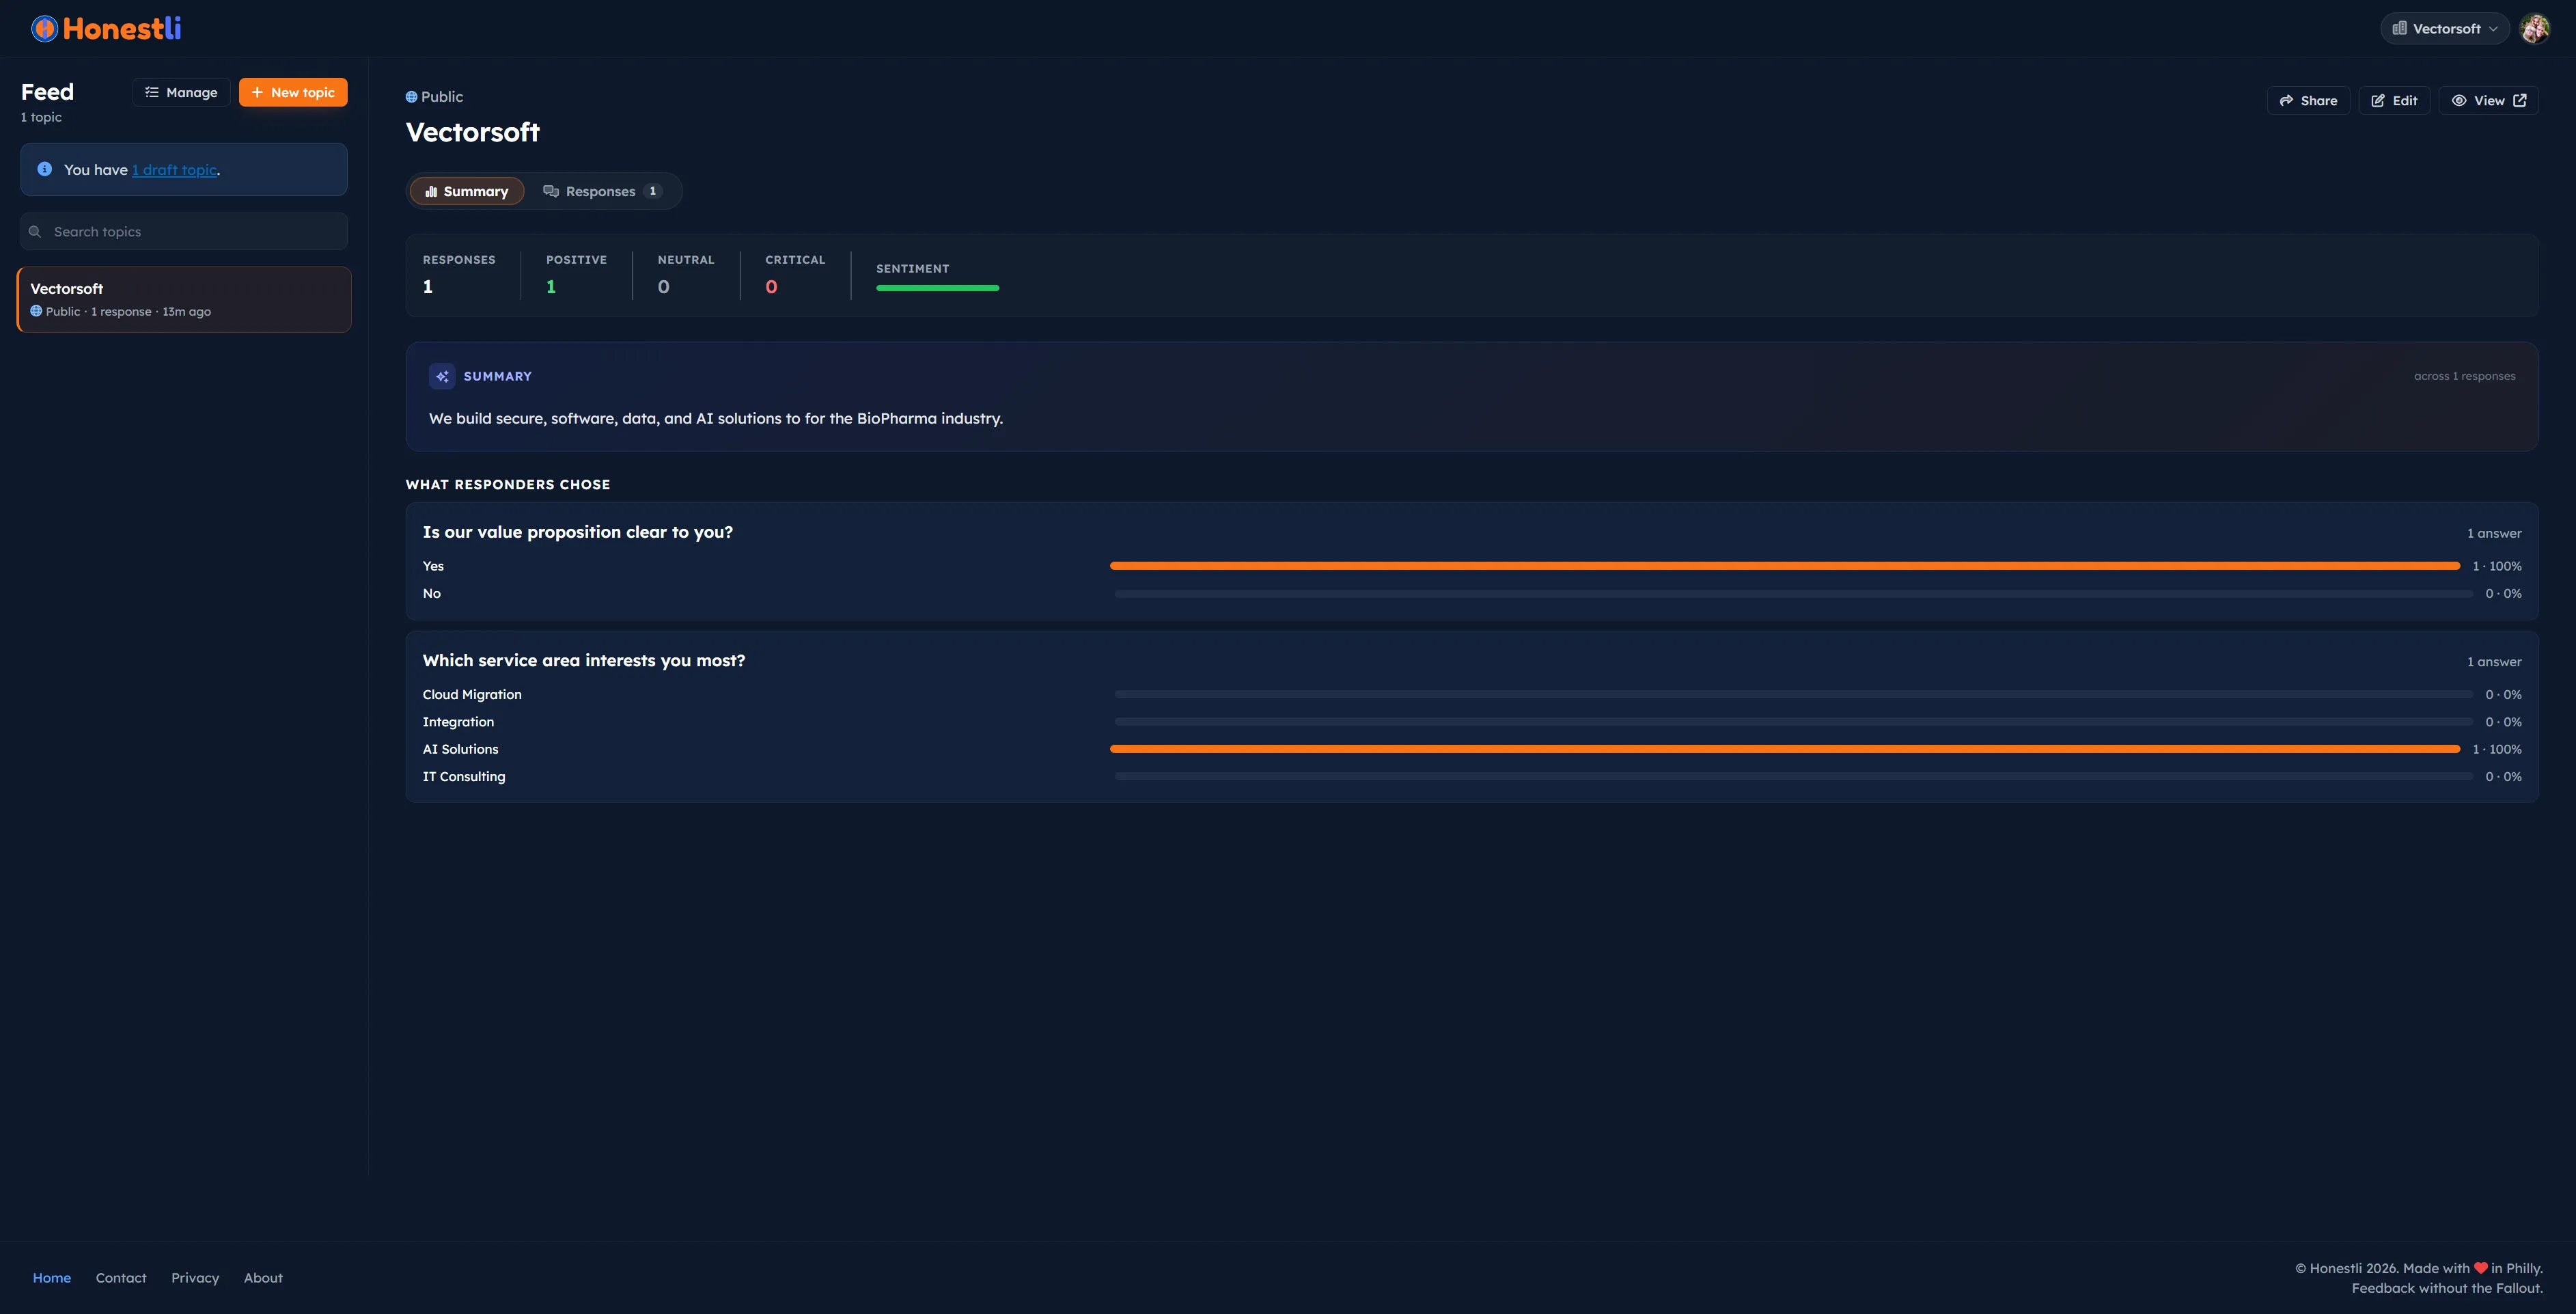This screenshot has height=1314, width=2576.
Task: Click the eye icon on View button
Action: point(2458,101)
